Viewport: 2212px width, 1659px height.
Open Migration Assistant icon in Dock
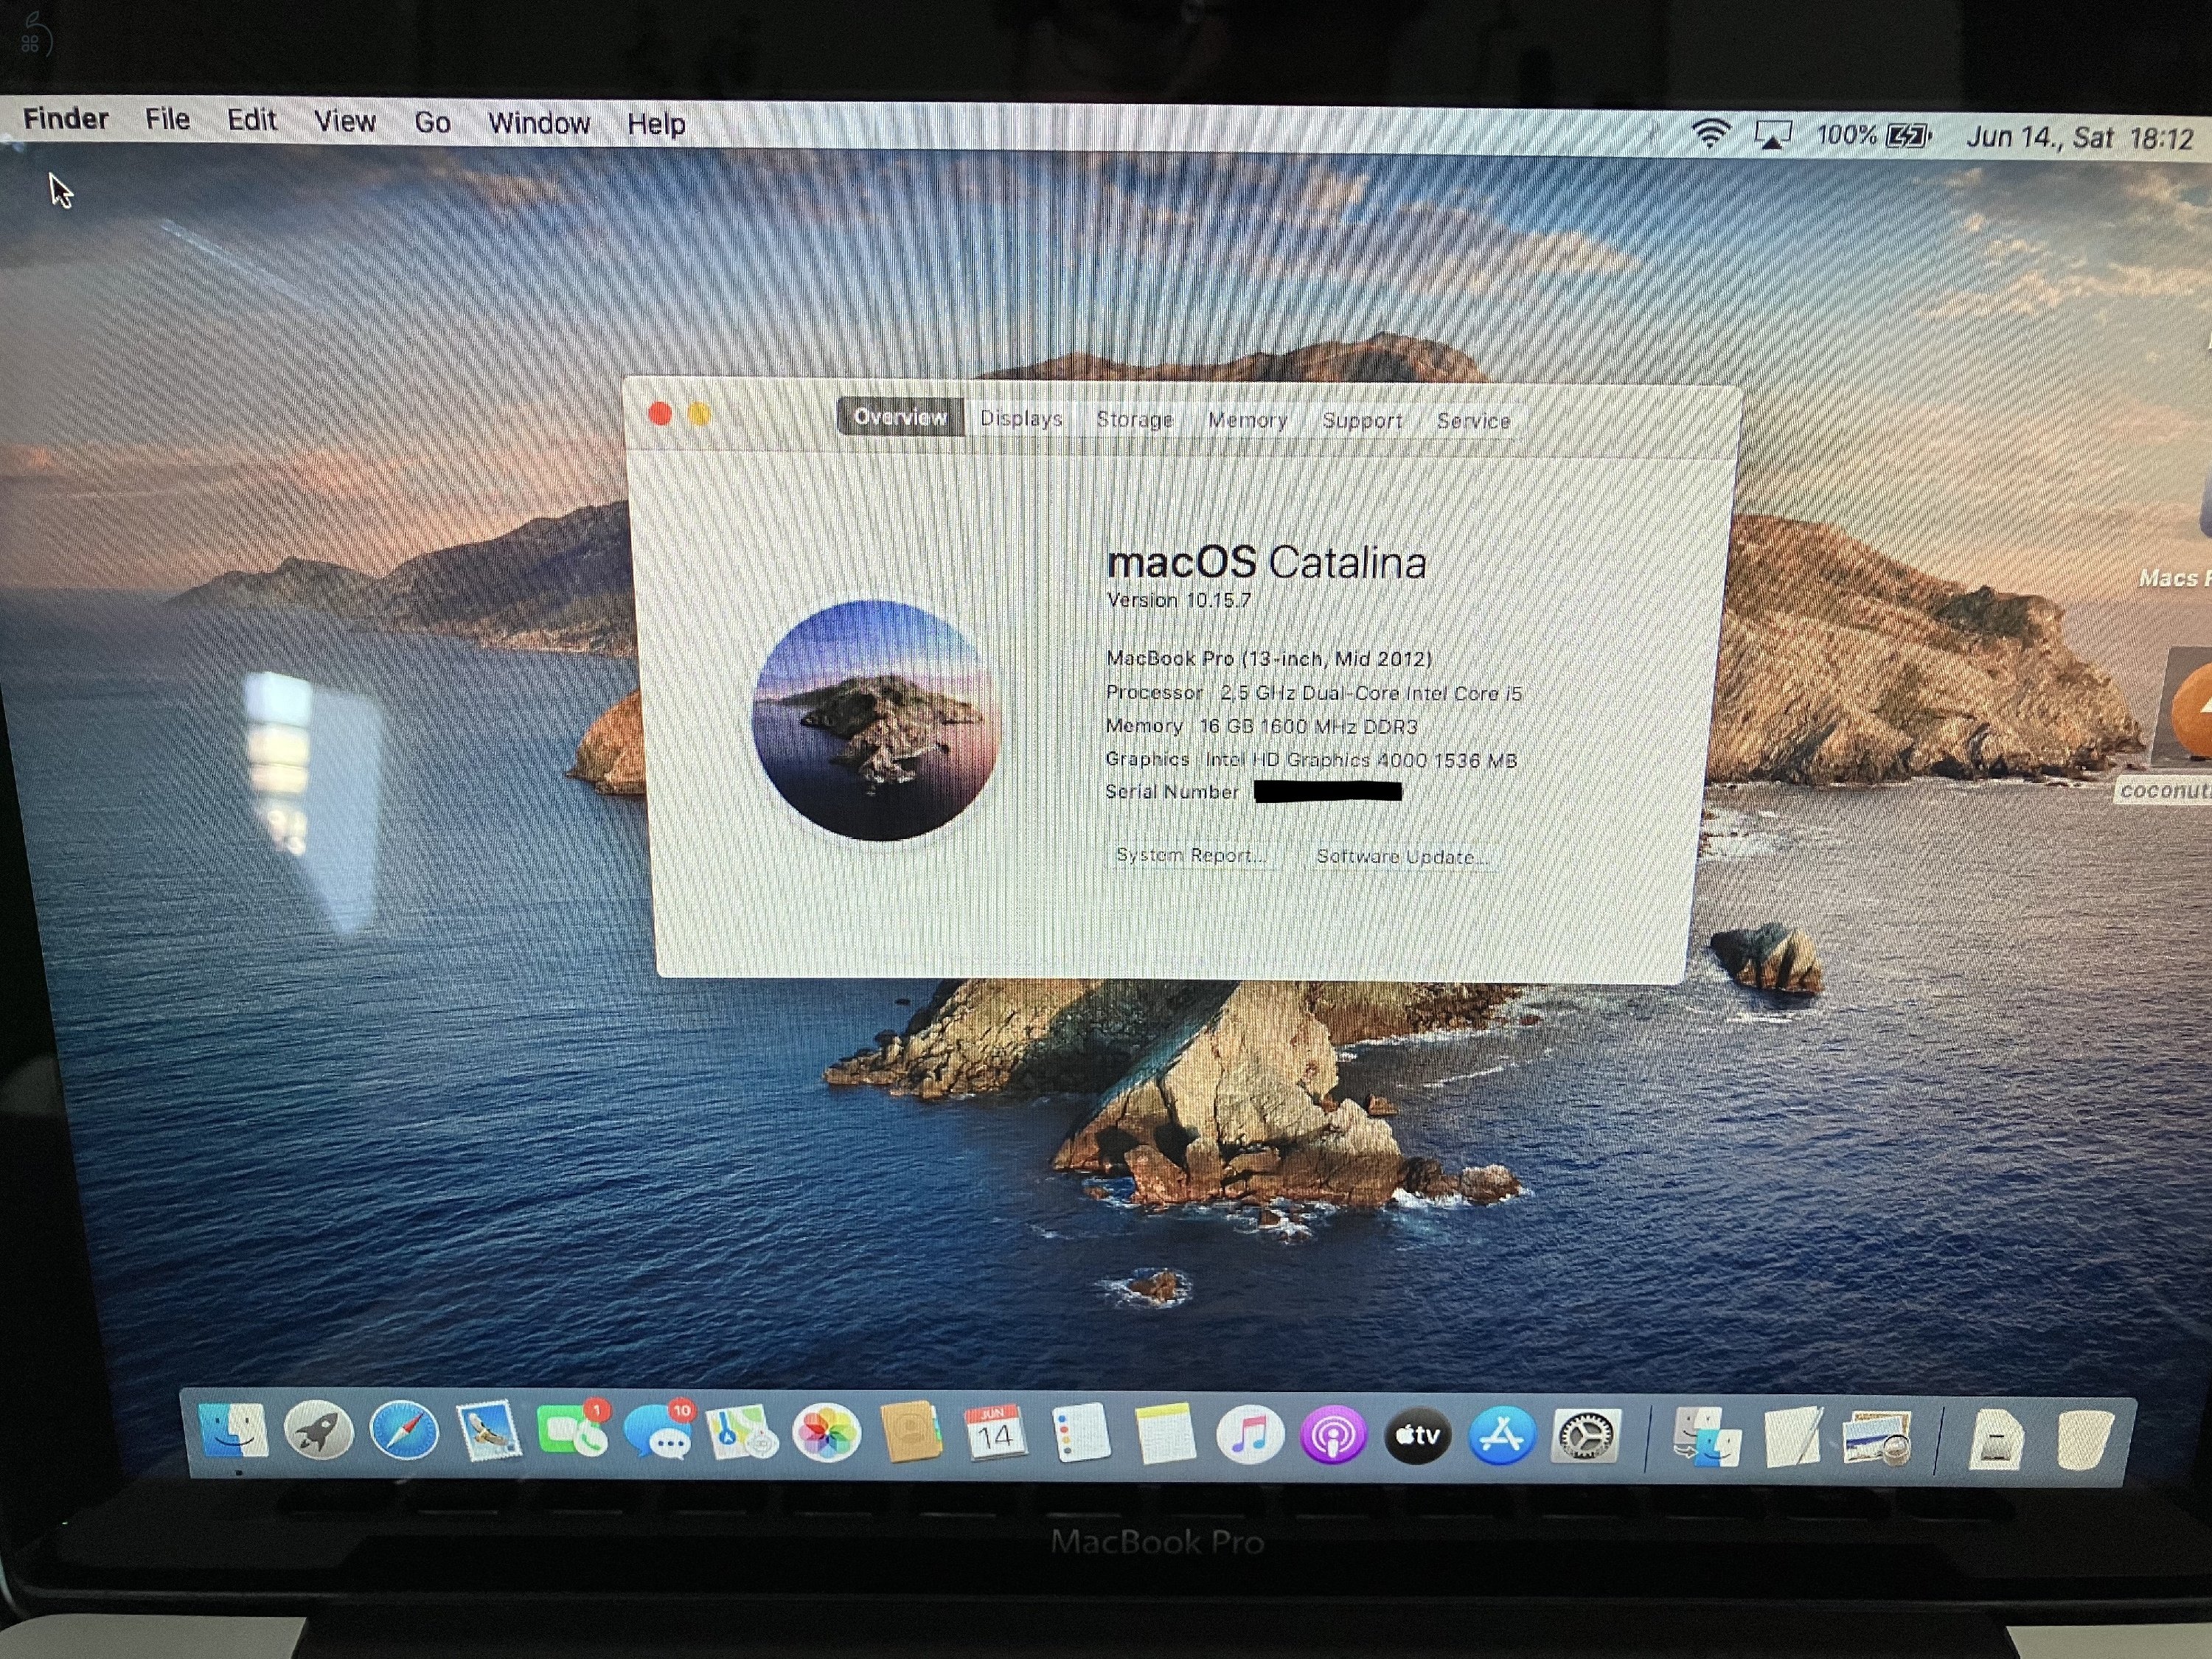tap(1708, 1438)
